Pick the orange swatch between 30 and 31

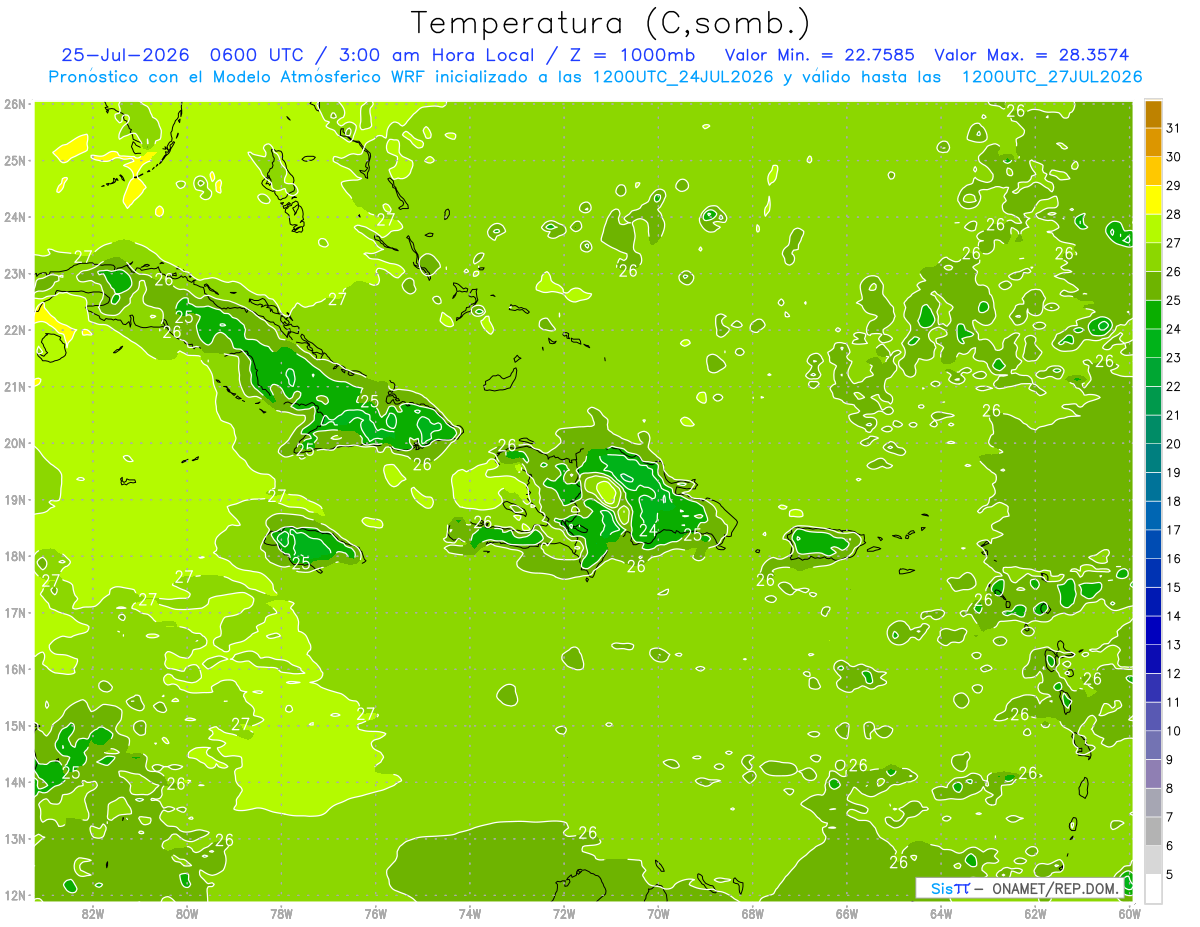tap(1153, 143)
